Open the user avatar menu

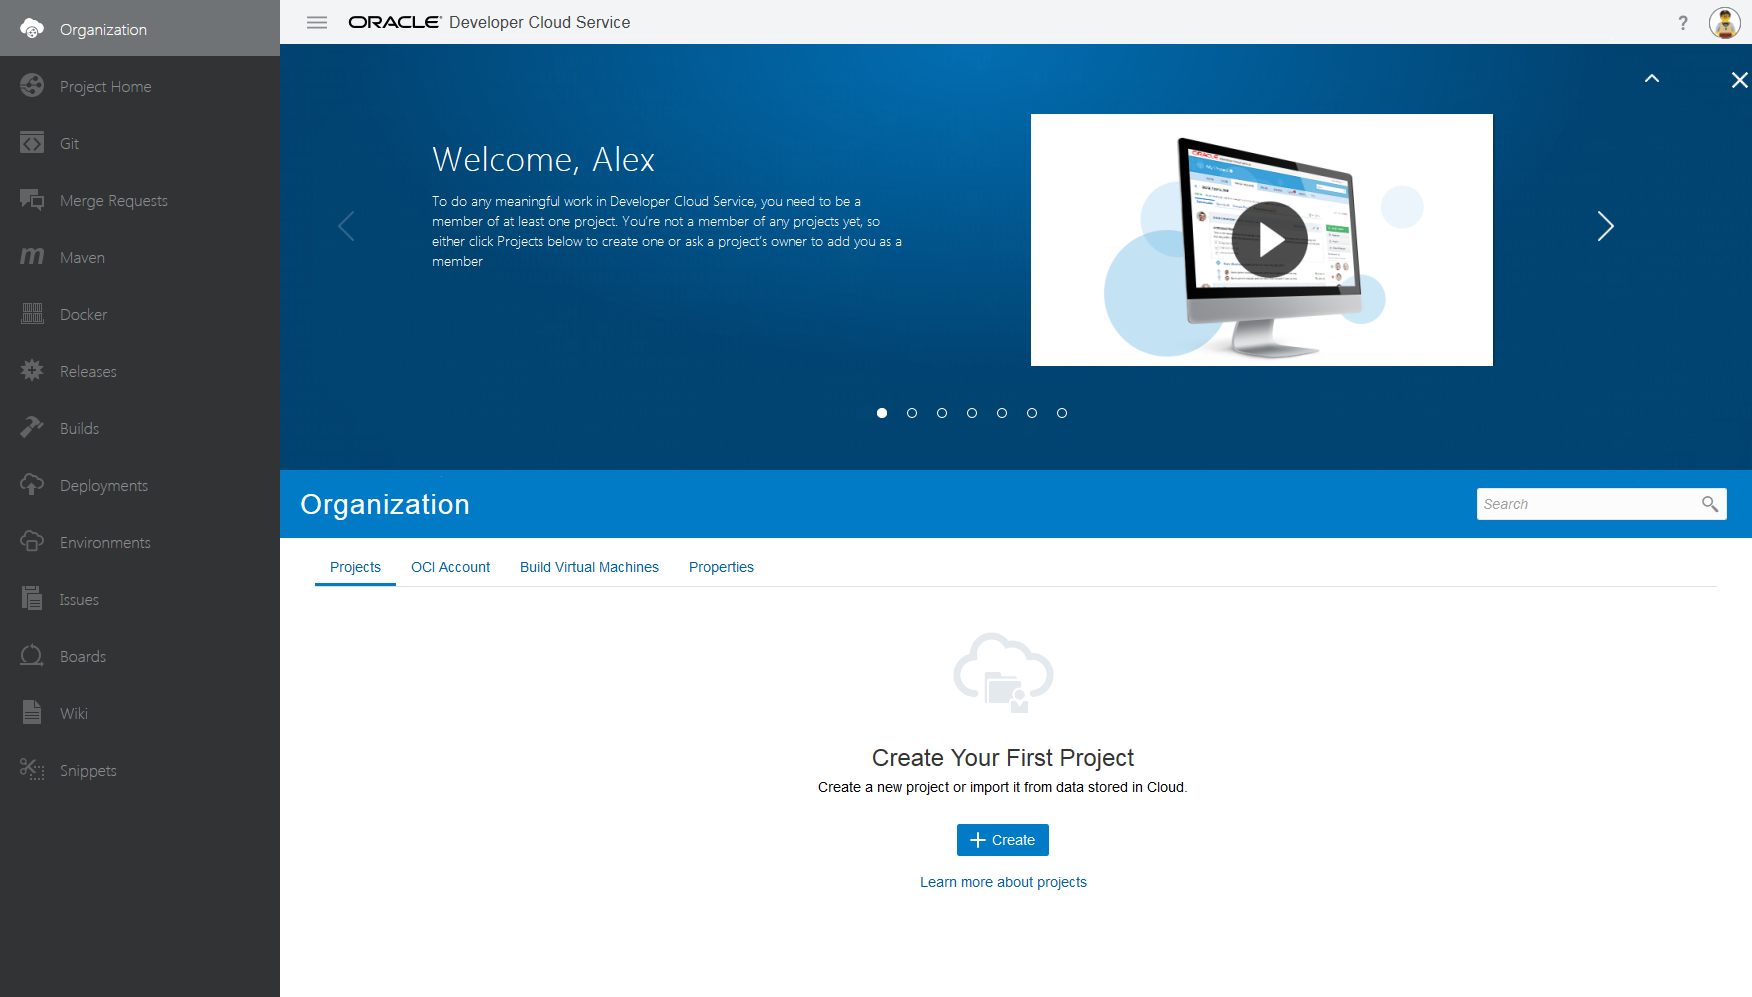tap(1725, 22)
